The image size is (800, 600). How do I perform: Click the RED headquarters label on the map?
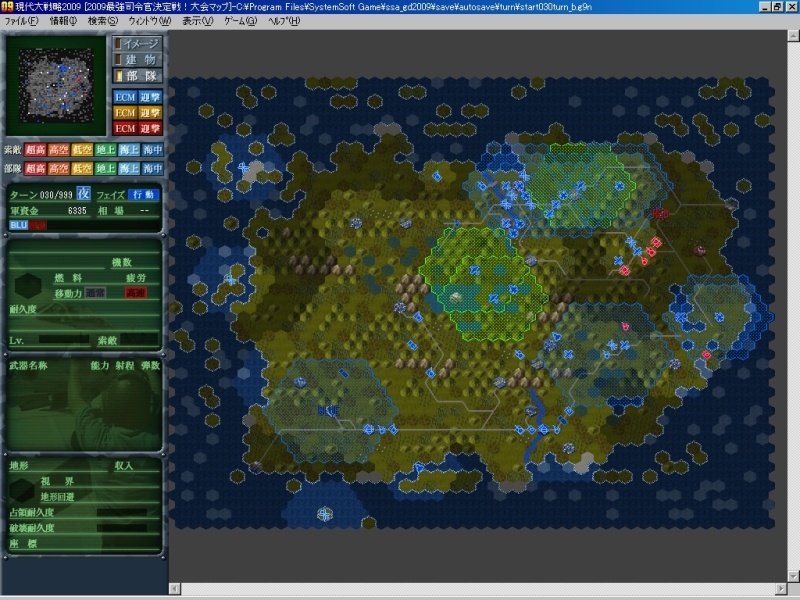pyautogui.click(x=660, y=214)
